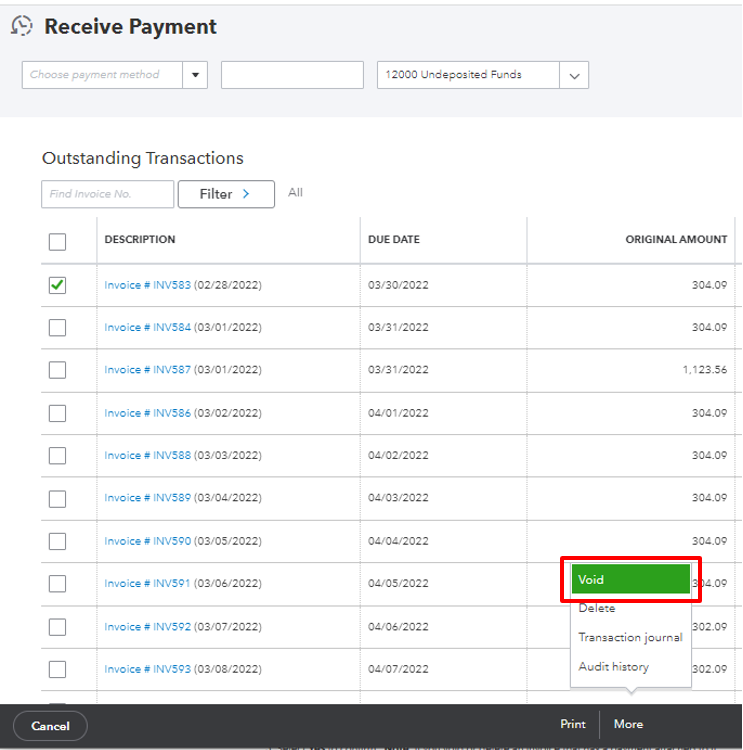Viewport: 743px width, 750px height.
Task: Check the INV584 invoice checkbox
Action: point(57,328)
